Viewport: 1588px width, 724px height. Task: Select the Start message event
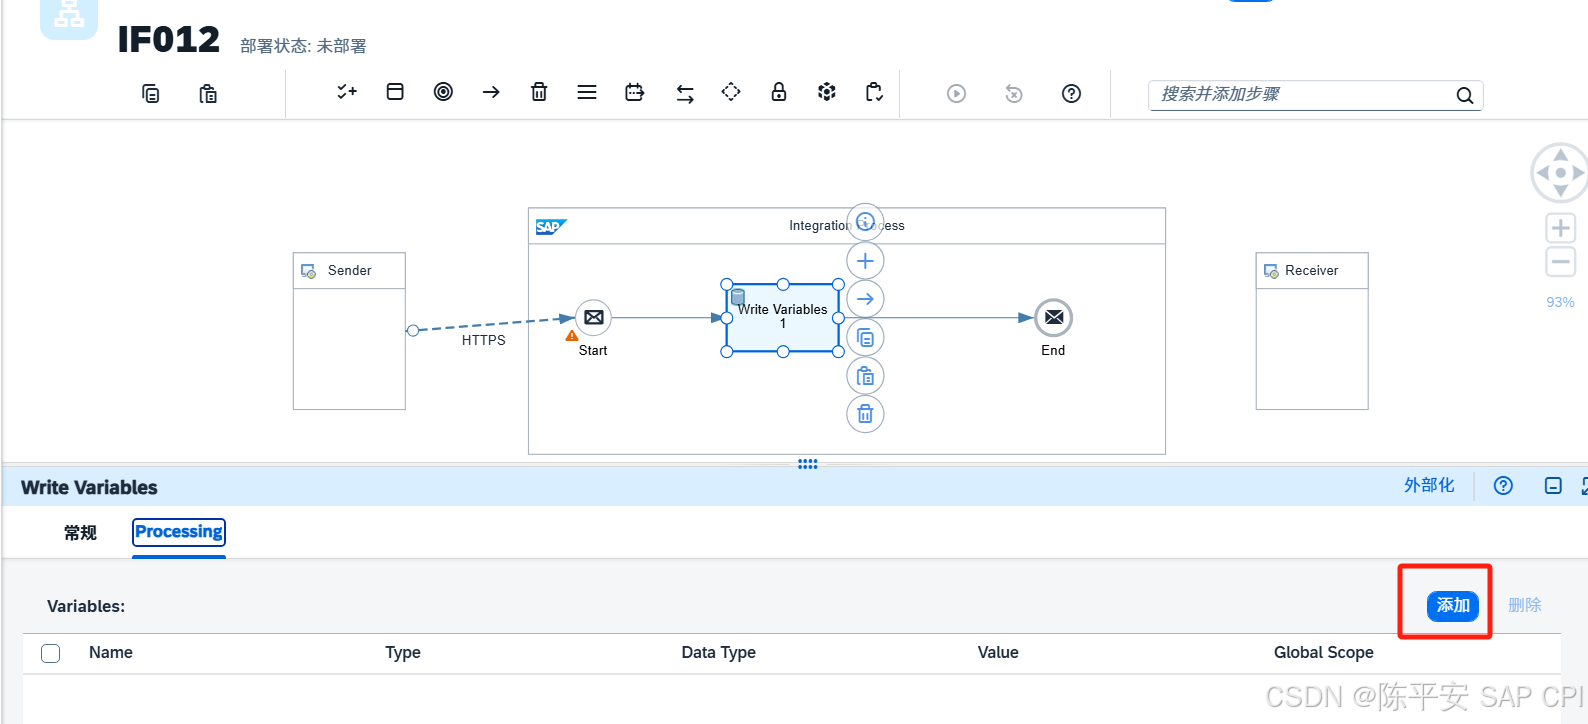[594, 318]
